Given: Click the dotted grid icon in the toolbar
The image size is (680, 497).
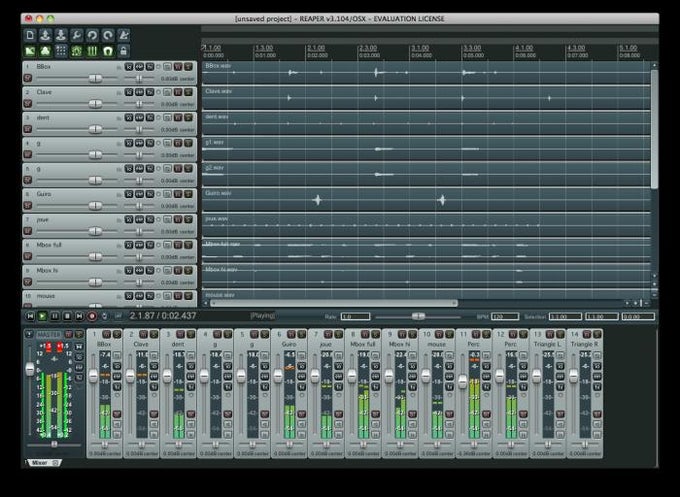Looking at the screenshot, I should [x=61, y=51].
